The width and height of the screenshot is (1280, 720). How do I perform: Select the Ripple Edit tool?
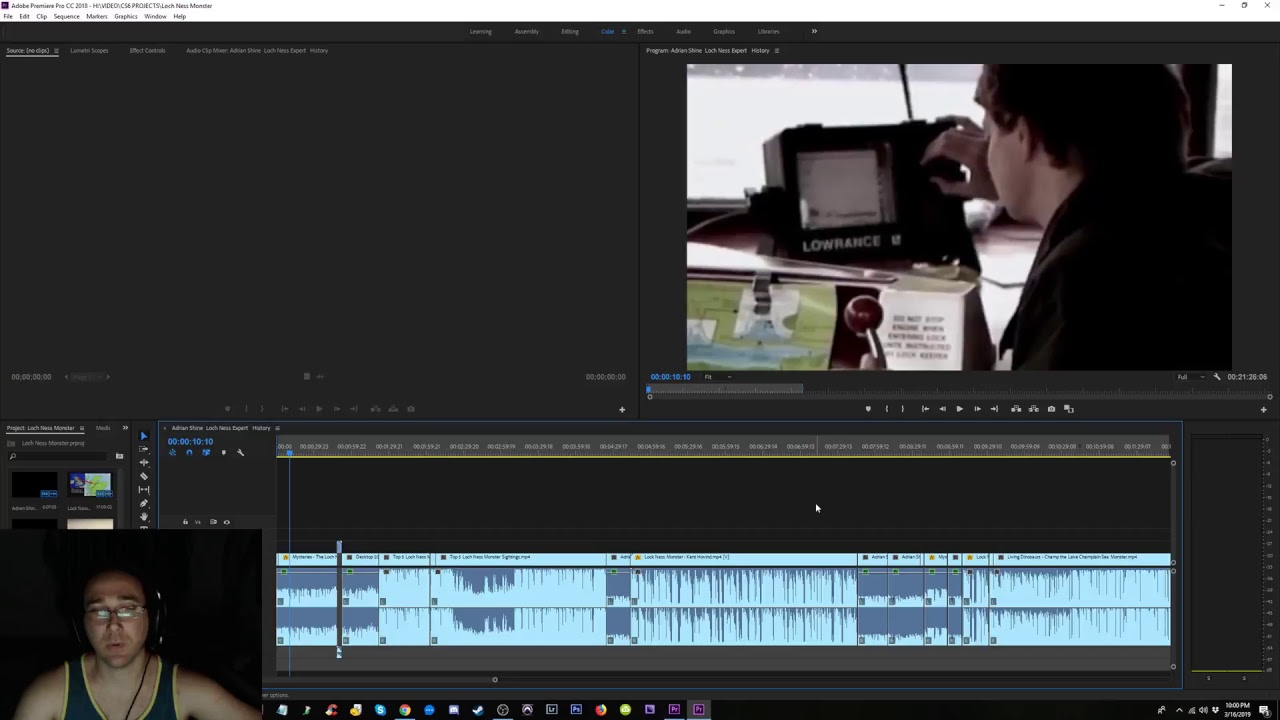click(143, 462)
